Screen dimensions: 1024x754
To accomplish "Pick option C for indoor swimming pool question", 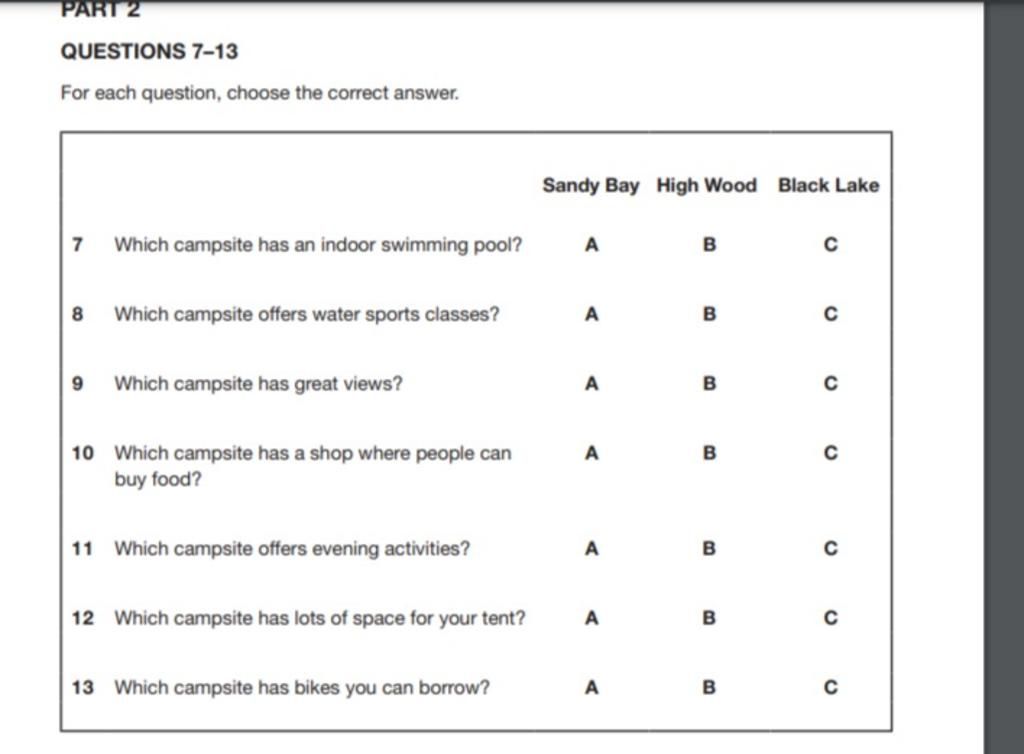I will (830, 244).
